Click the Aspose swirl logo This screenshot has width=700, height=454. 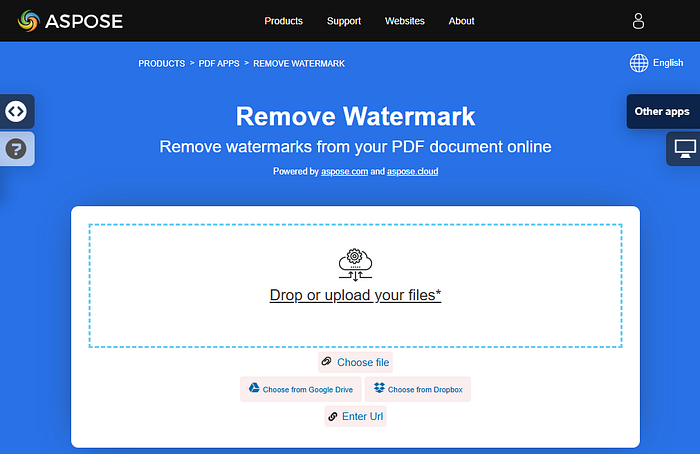tap(29, 21)
